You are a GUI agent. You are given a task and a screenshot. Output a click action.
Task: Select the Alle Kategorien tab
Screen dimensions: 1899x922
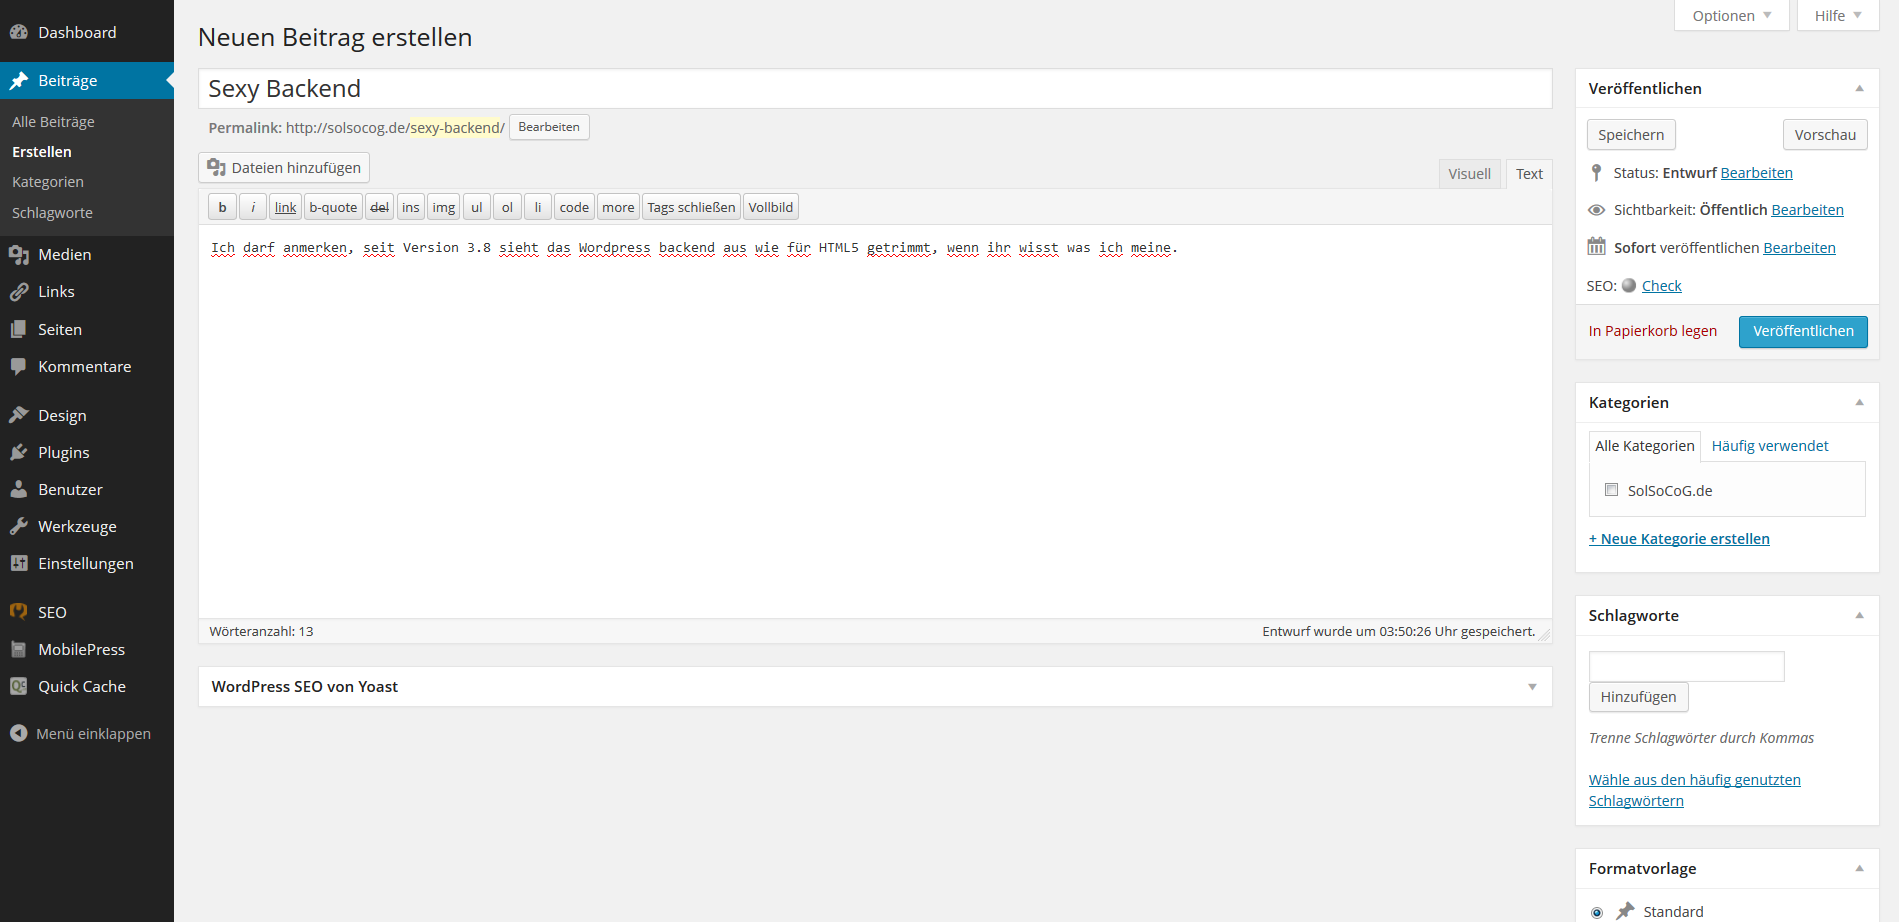tap(1645, 446)
